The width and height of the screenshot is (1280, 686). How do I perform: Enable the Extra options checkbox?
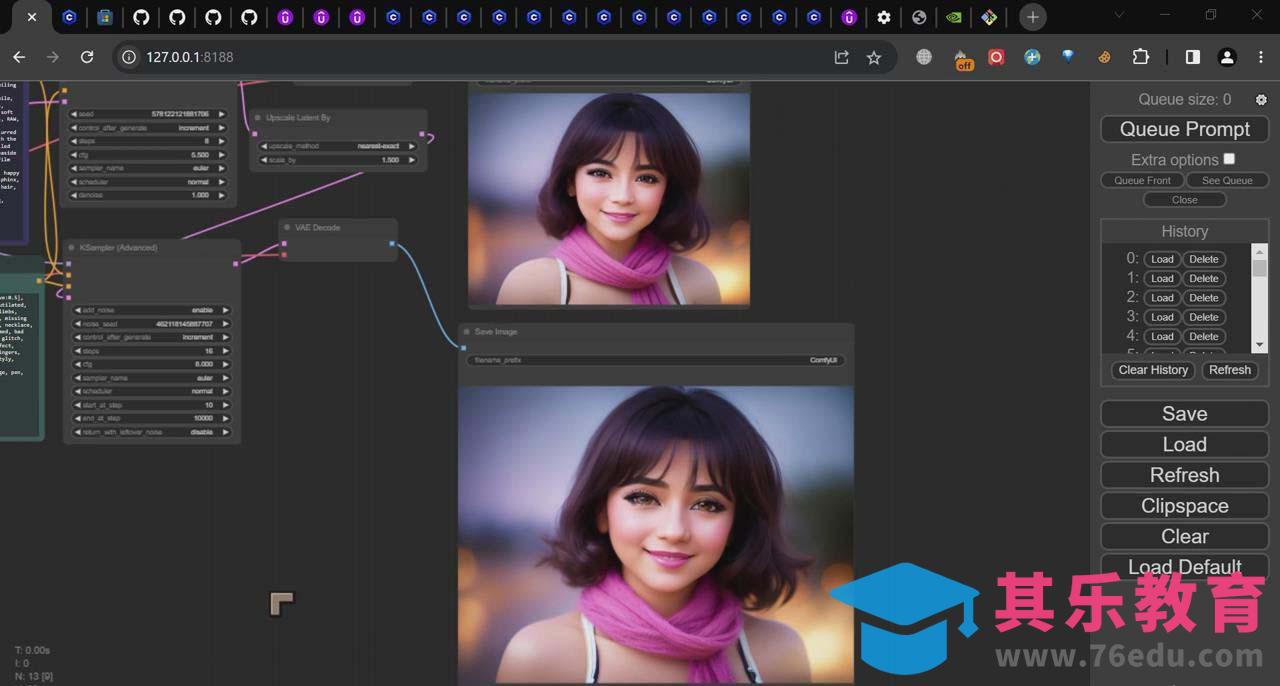1229,159
